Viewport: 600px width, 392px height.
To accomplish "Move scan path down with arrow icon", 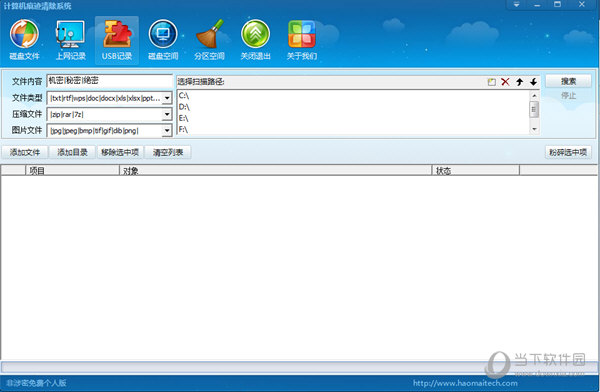I will pyautogui.click(x=533, y=82).
